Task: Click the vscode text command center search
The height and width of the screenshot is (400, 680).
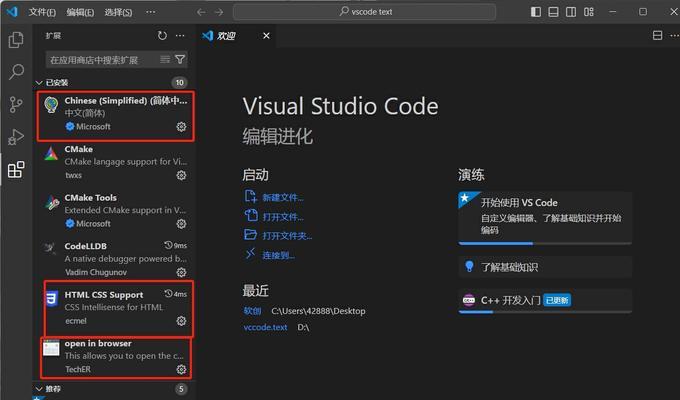Action: pyautogui.click(x=364, y=12)
